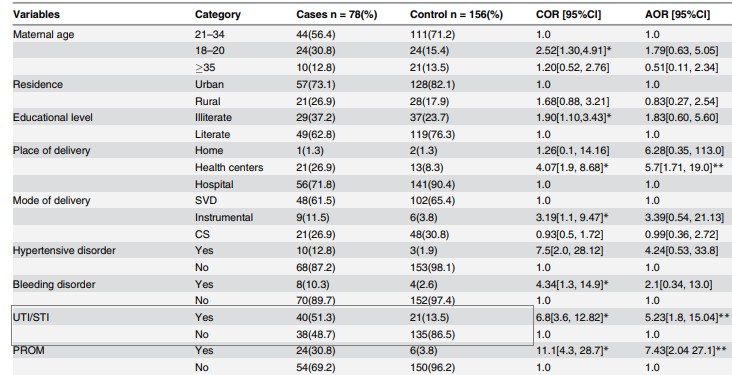Click the UTI/STI variable label
This screenshot has width=732, height=375.
pos(29,318)
